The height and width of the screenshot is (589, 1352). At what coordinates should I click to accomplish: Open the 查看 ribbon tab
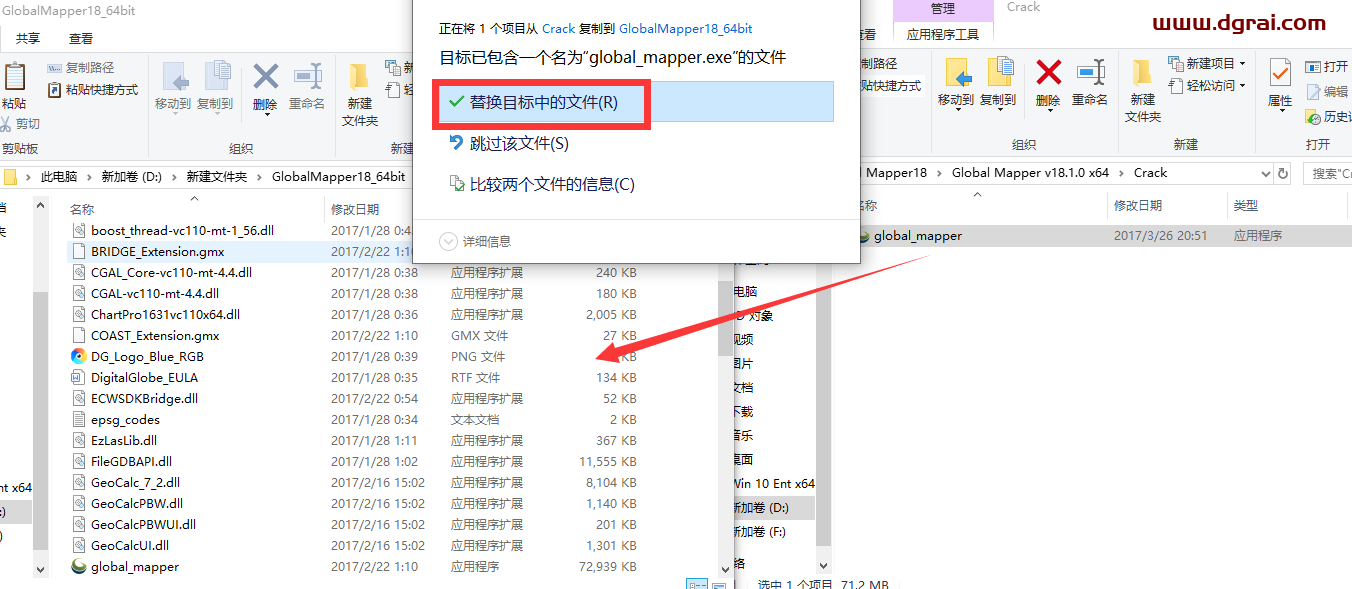(x=81, y=39)
